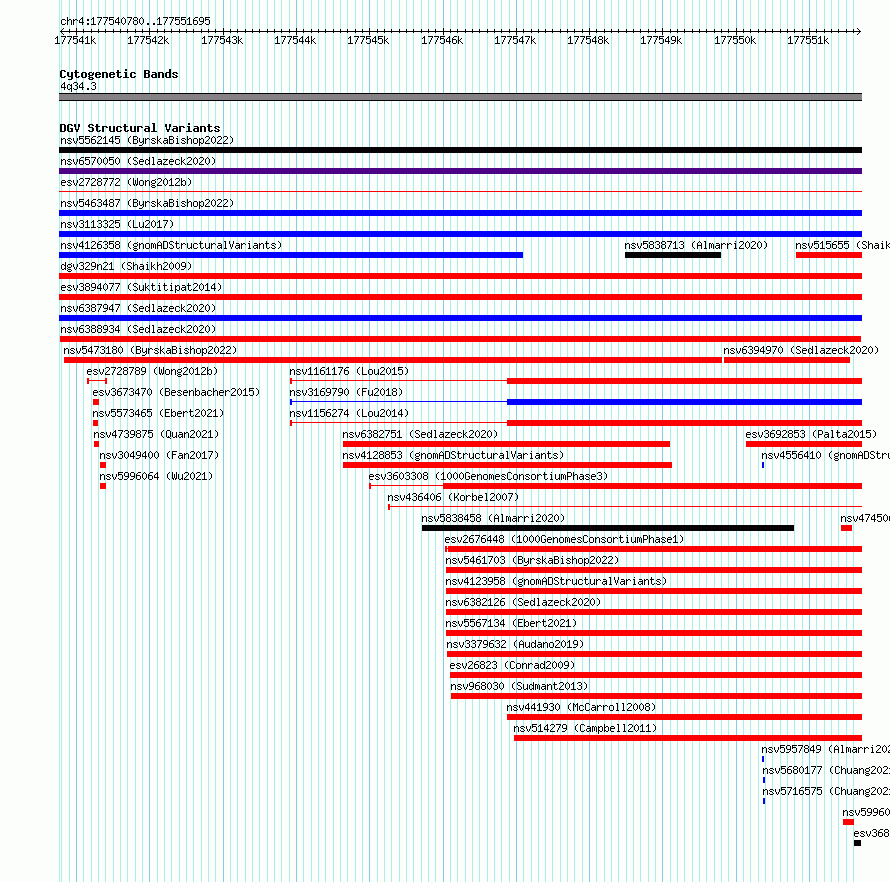The height and width of the screenshot is (882, 890).
Task: Select nsv3049400 (Fan2017) label
Action: pos(159,455)
